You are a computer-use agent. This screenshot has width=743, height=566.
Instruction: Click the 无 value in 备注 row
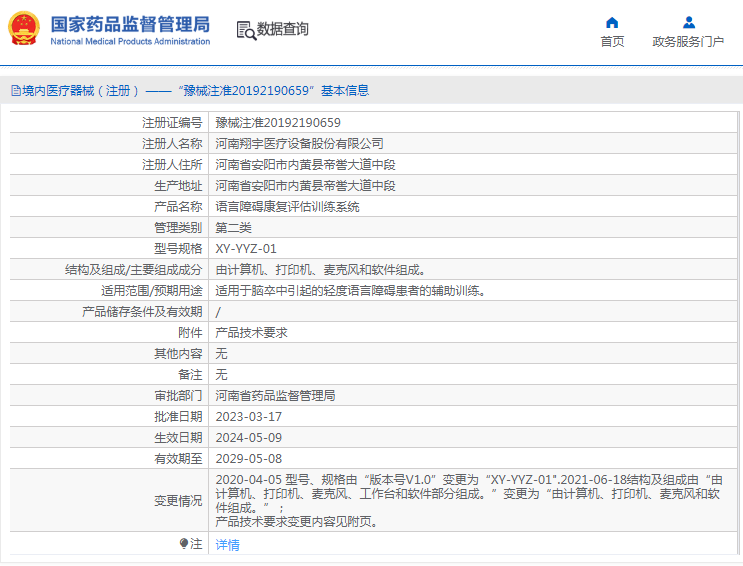[221, 374]
